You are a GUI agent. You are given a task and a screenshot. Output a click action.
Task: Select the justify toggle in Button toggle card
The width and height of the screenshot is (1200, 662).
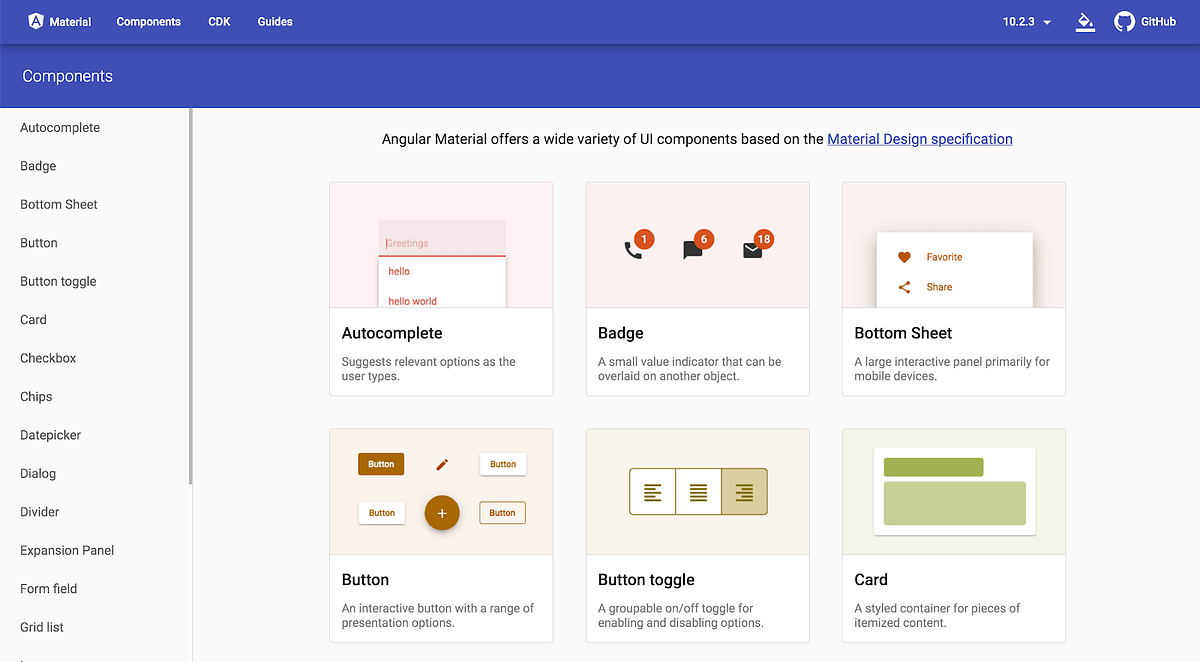tap(698, 492)
